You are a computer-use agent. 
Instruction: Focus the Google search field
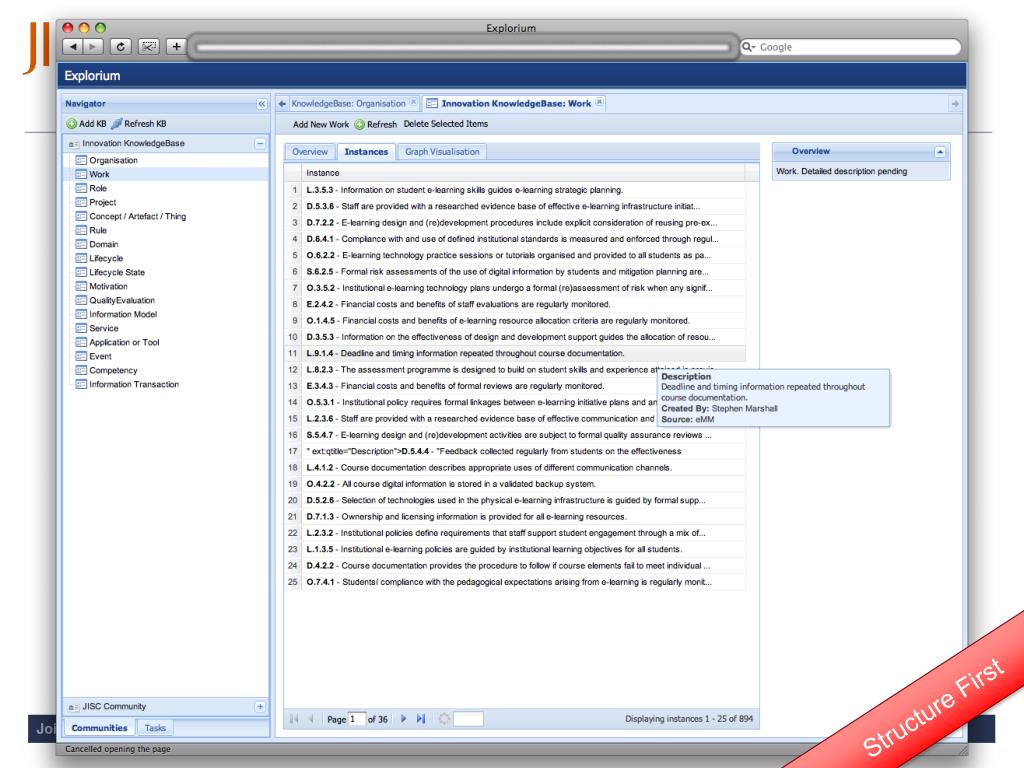point(850,47)
